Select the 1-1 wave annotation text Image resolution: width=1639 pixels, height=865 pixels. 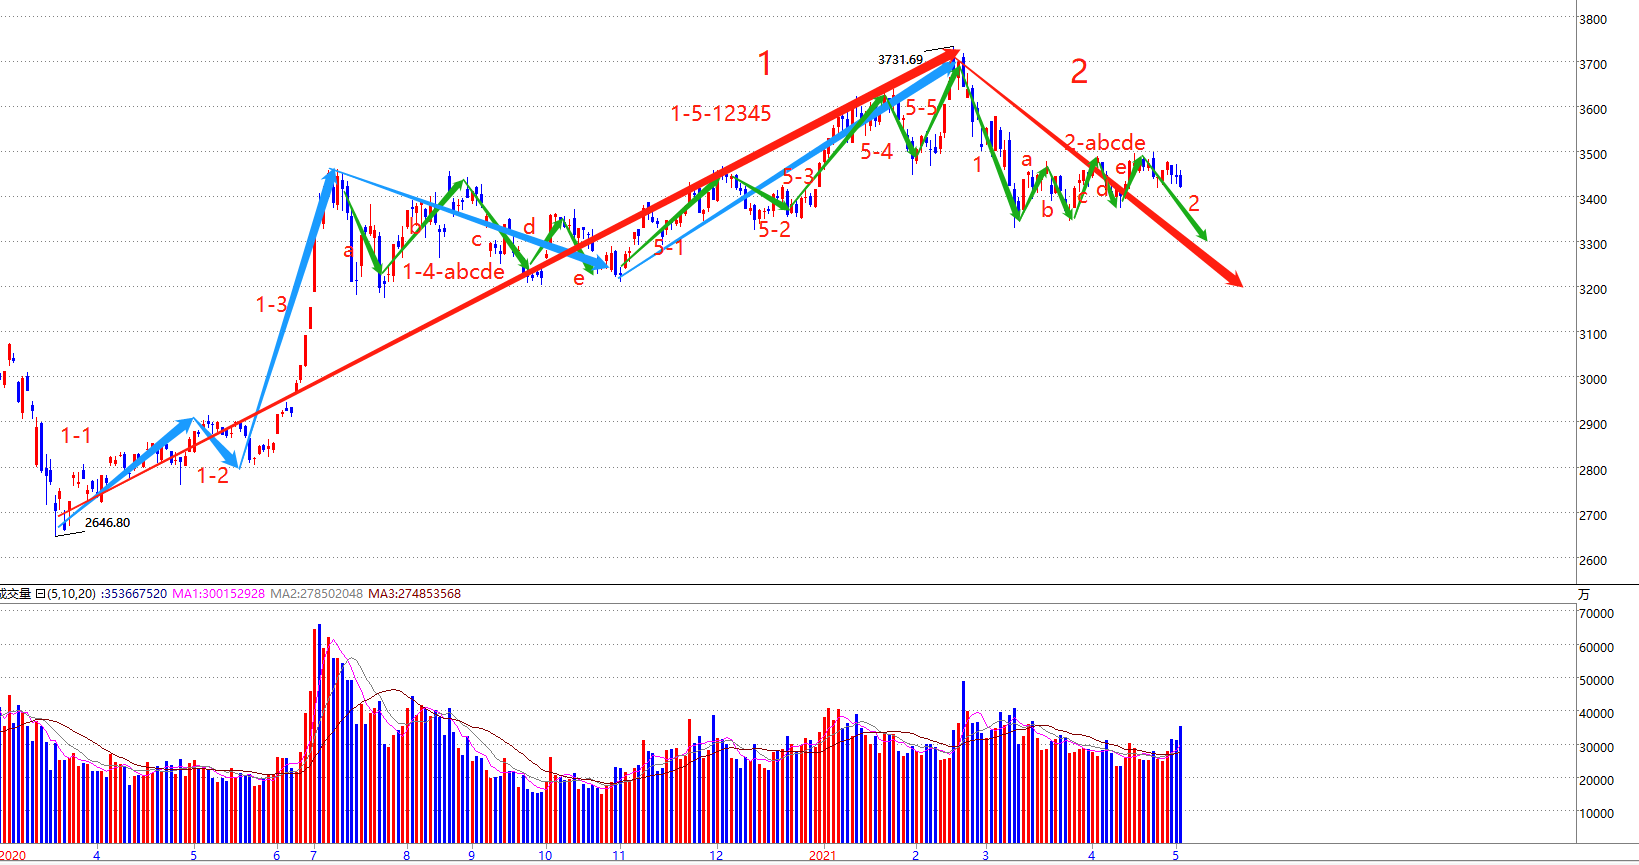[x=76, y=436]
